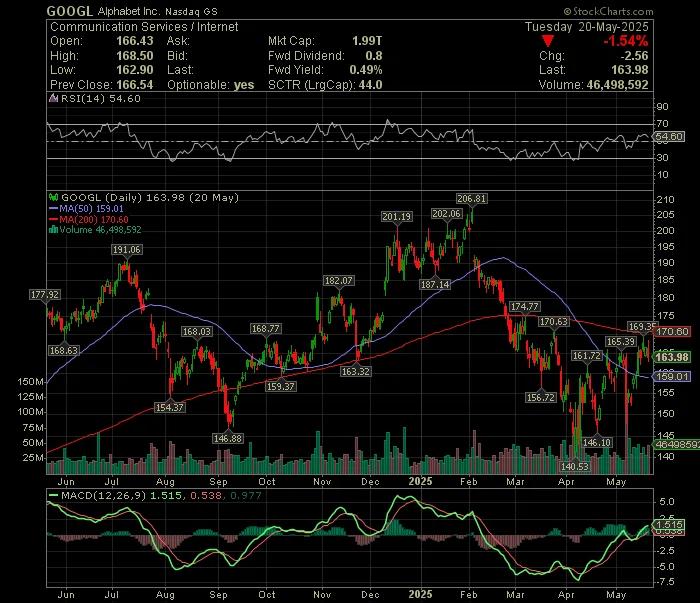Screen dimensions: 700x603
Task: Click the 154.37 August low label
Action: tap(170, 407)
